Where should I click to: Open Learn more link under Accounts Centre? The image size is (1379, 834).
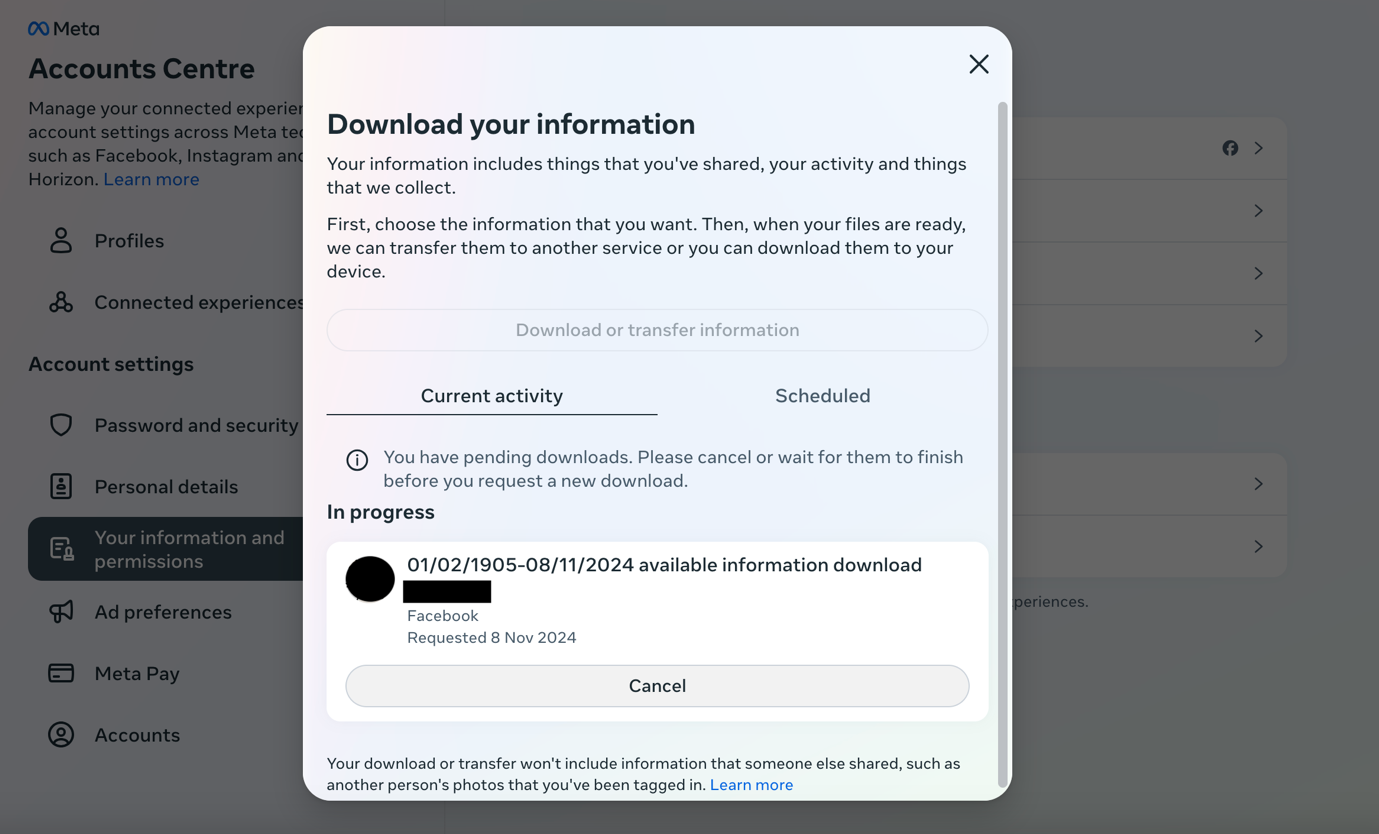151,180
